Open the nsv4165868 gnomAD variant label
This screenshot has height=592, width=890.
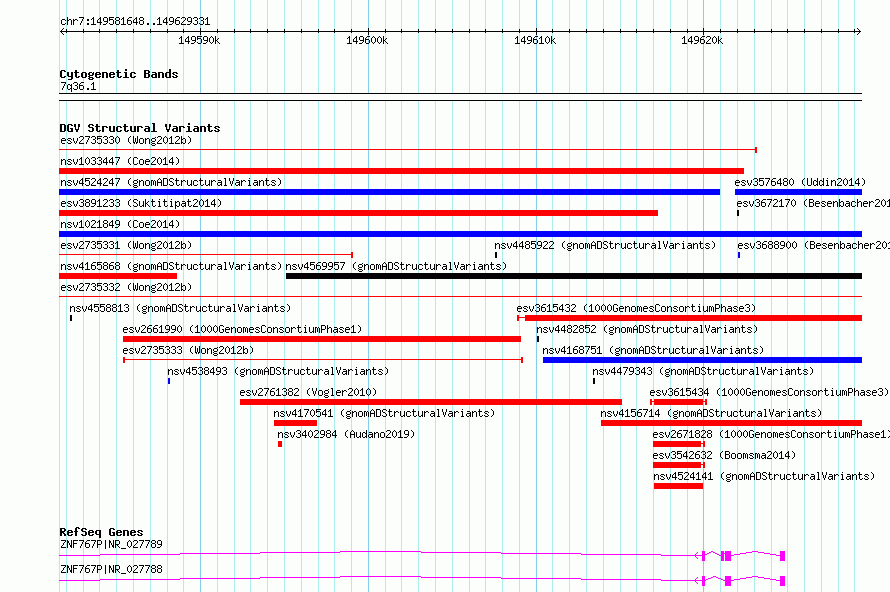tap(171, 266)
